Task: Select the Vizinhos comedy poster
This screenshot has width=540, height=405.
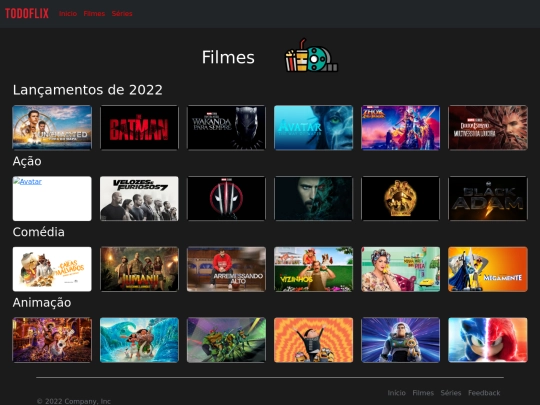Action: (313, 269)
